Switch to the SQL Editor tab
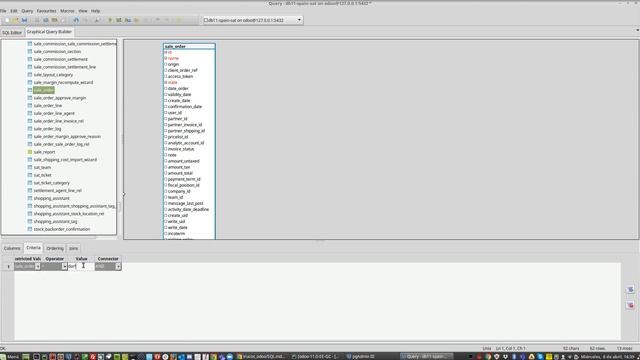This screenshot has width=640, height=360. click(x=12, y=32)
